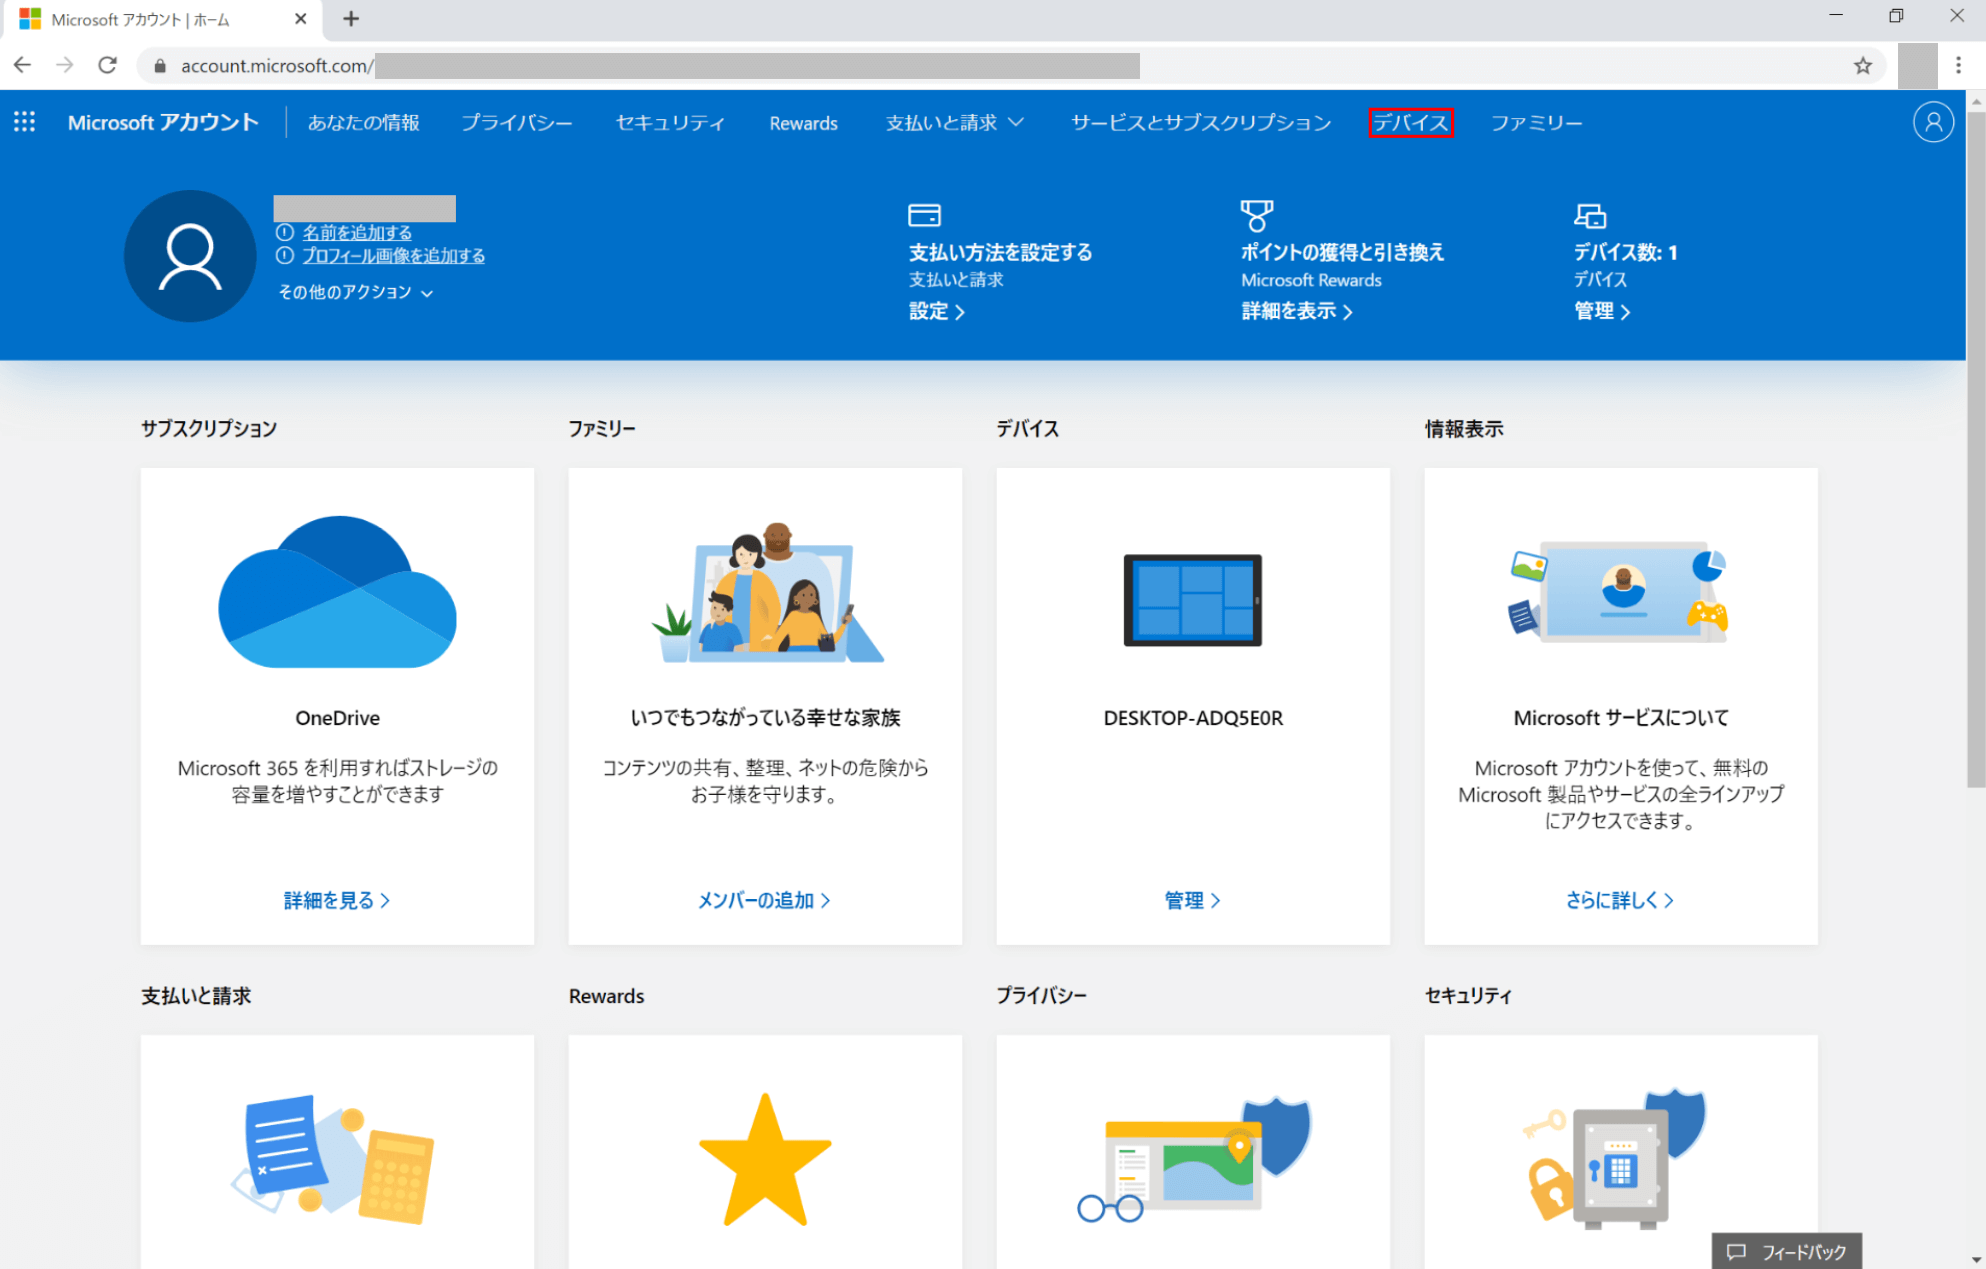Click the happy family illustration
1986x1269 pixels.
pyautogui.click(x=766, y=592)
